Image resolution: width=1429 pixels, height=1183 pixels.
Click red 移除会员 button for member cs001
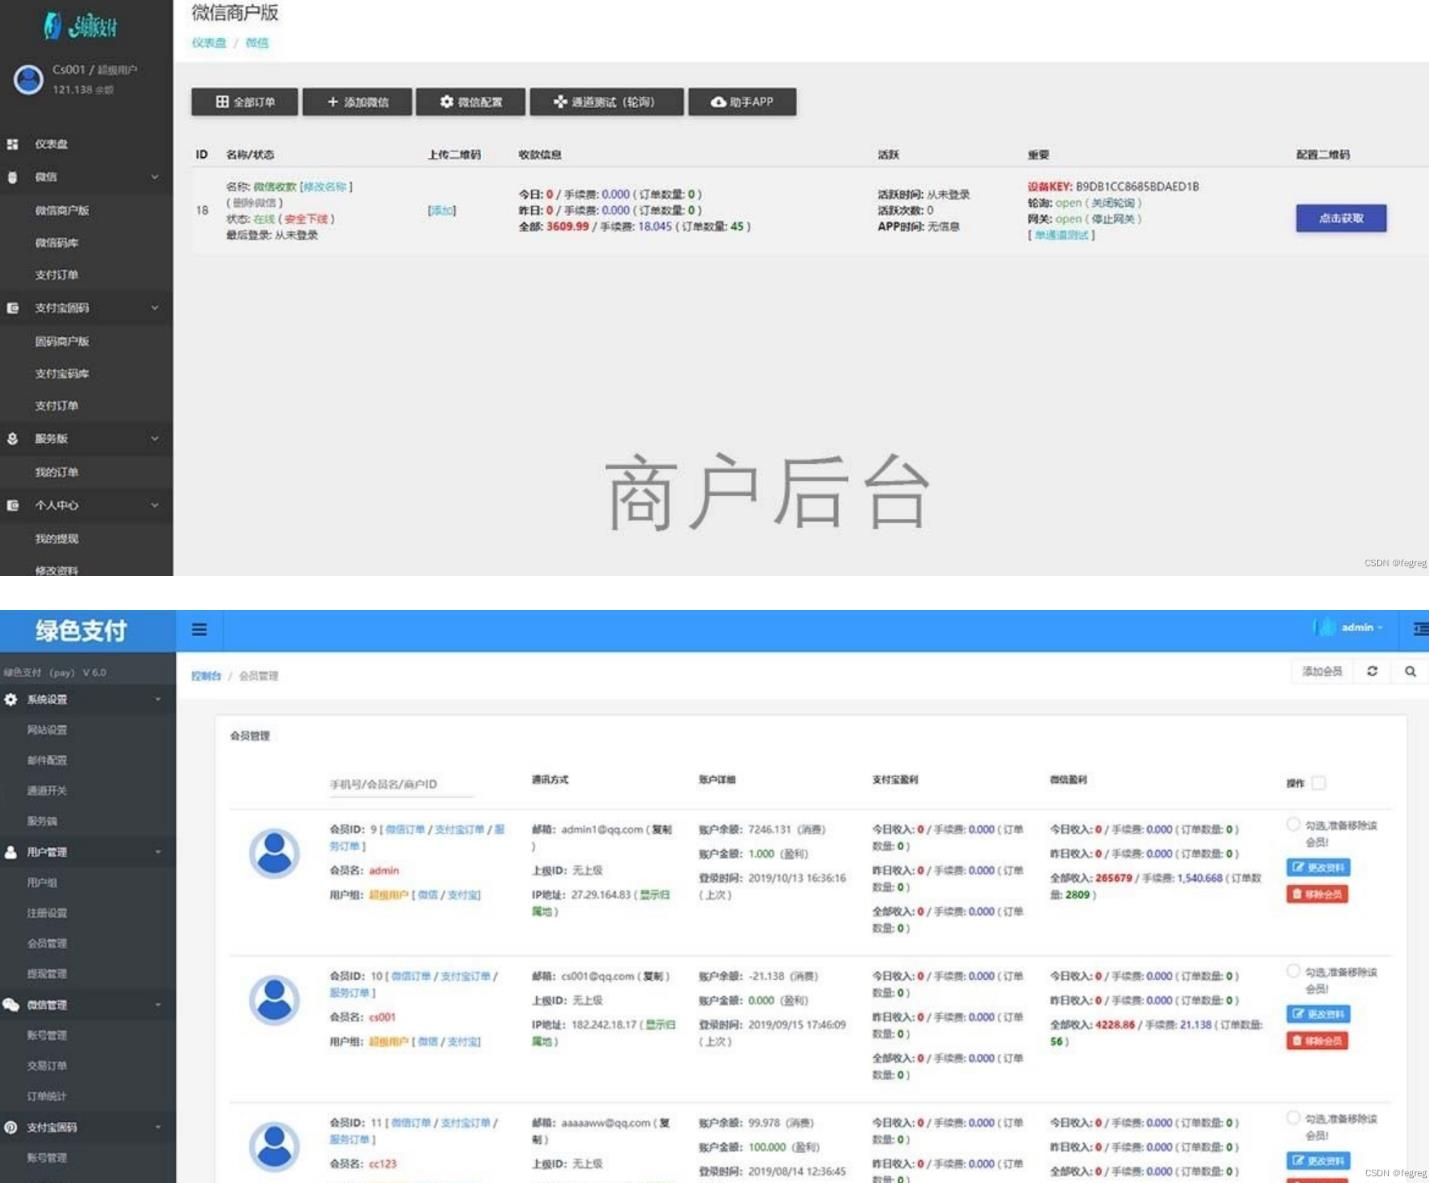[x=1317, y=1041]
